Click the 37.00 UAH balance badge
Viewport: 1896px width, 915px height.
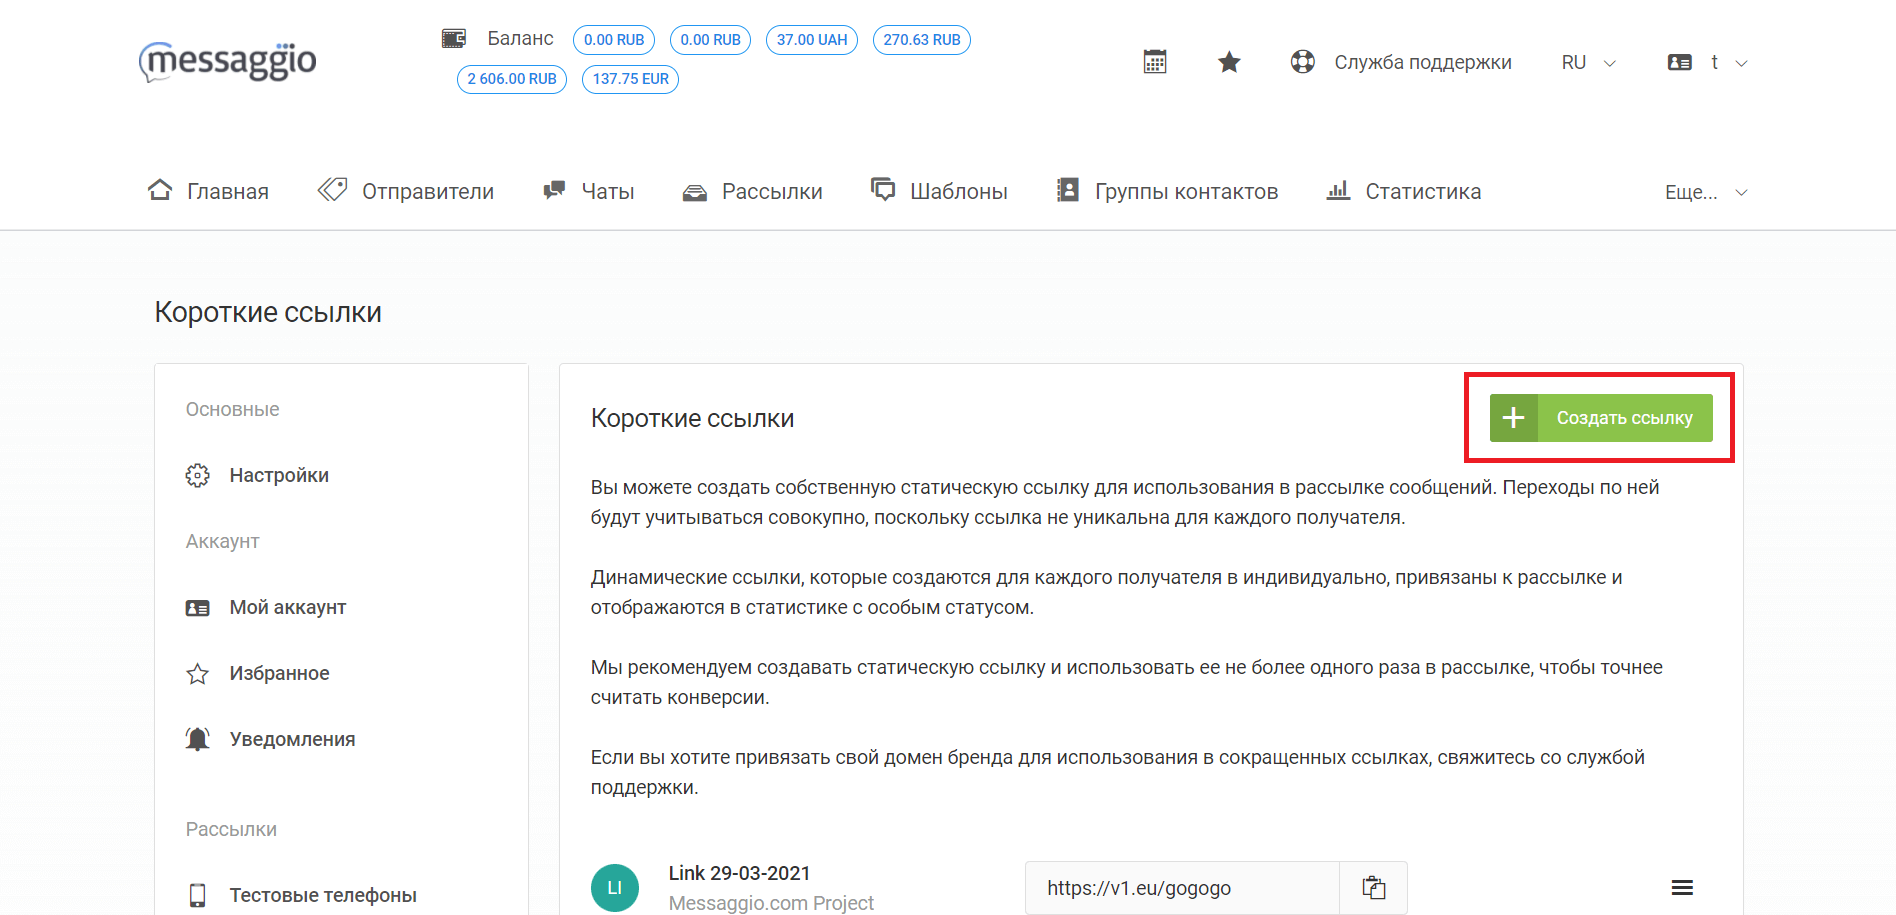tap(812, 40)
